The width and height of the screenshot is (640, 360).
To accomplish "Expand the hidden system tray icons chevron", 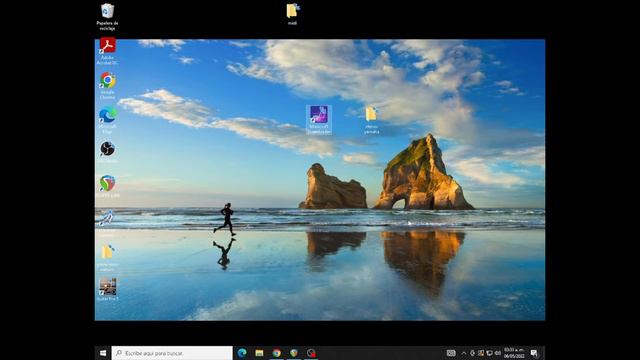I will [464, 353].
